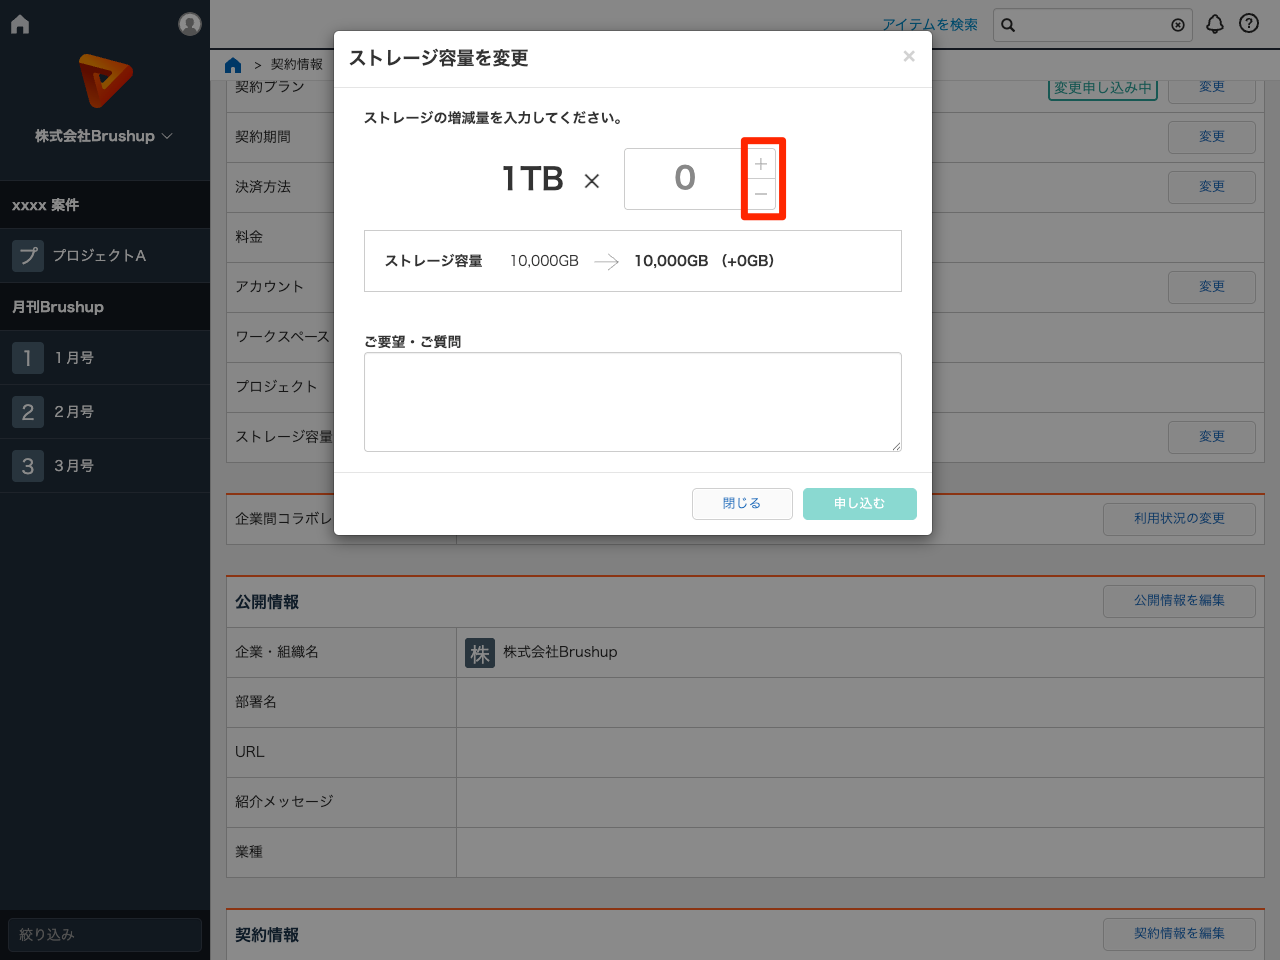The image size is (1280, 960).
Task: Clear the search field with the x icon
Action: tap(1178, 25)
